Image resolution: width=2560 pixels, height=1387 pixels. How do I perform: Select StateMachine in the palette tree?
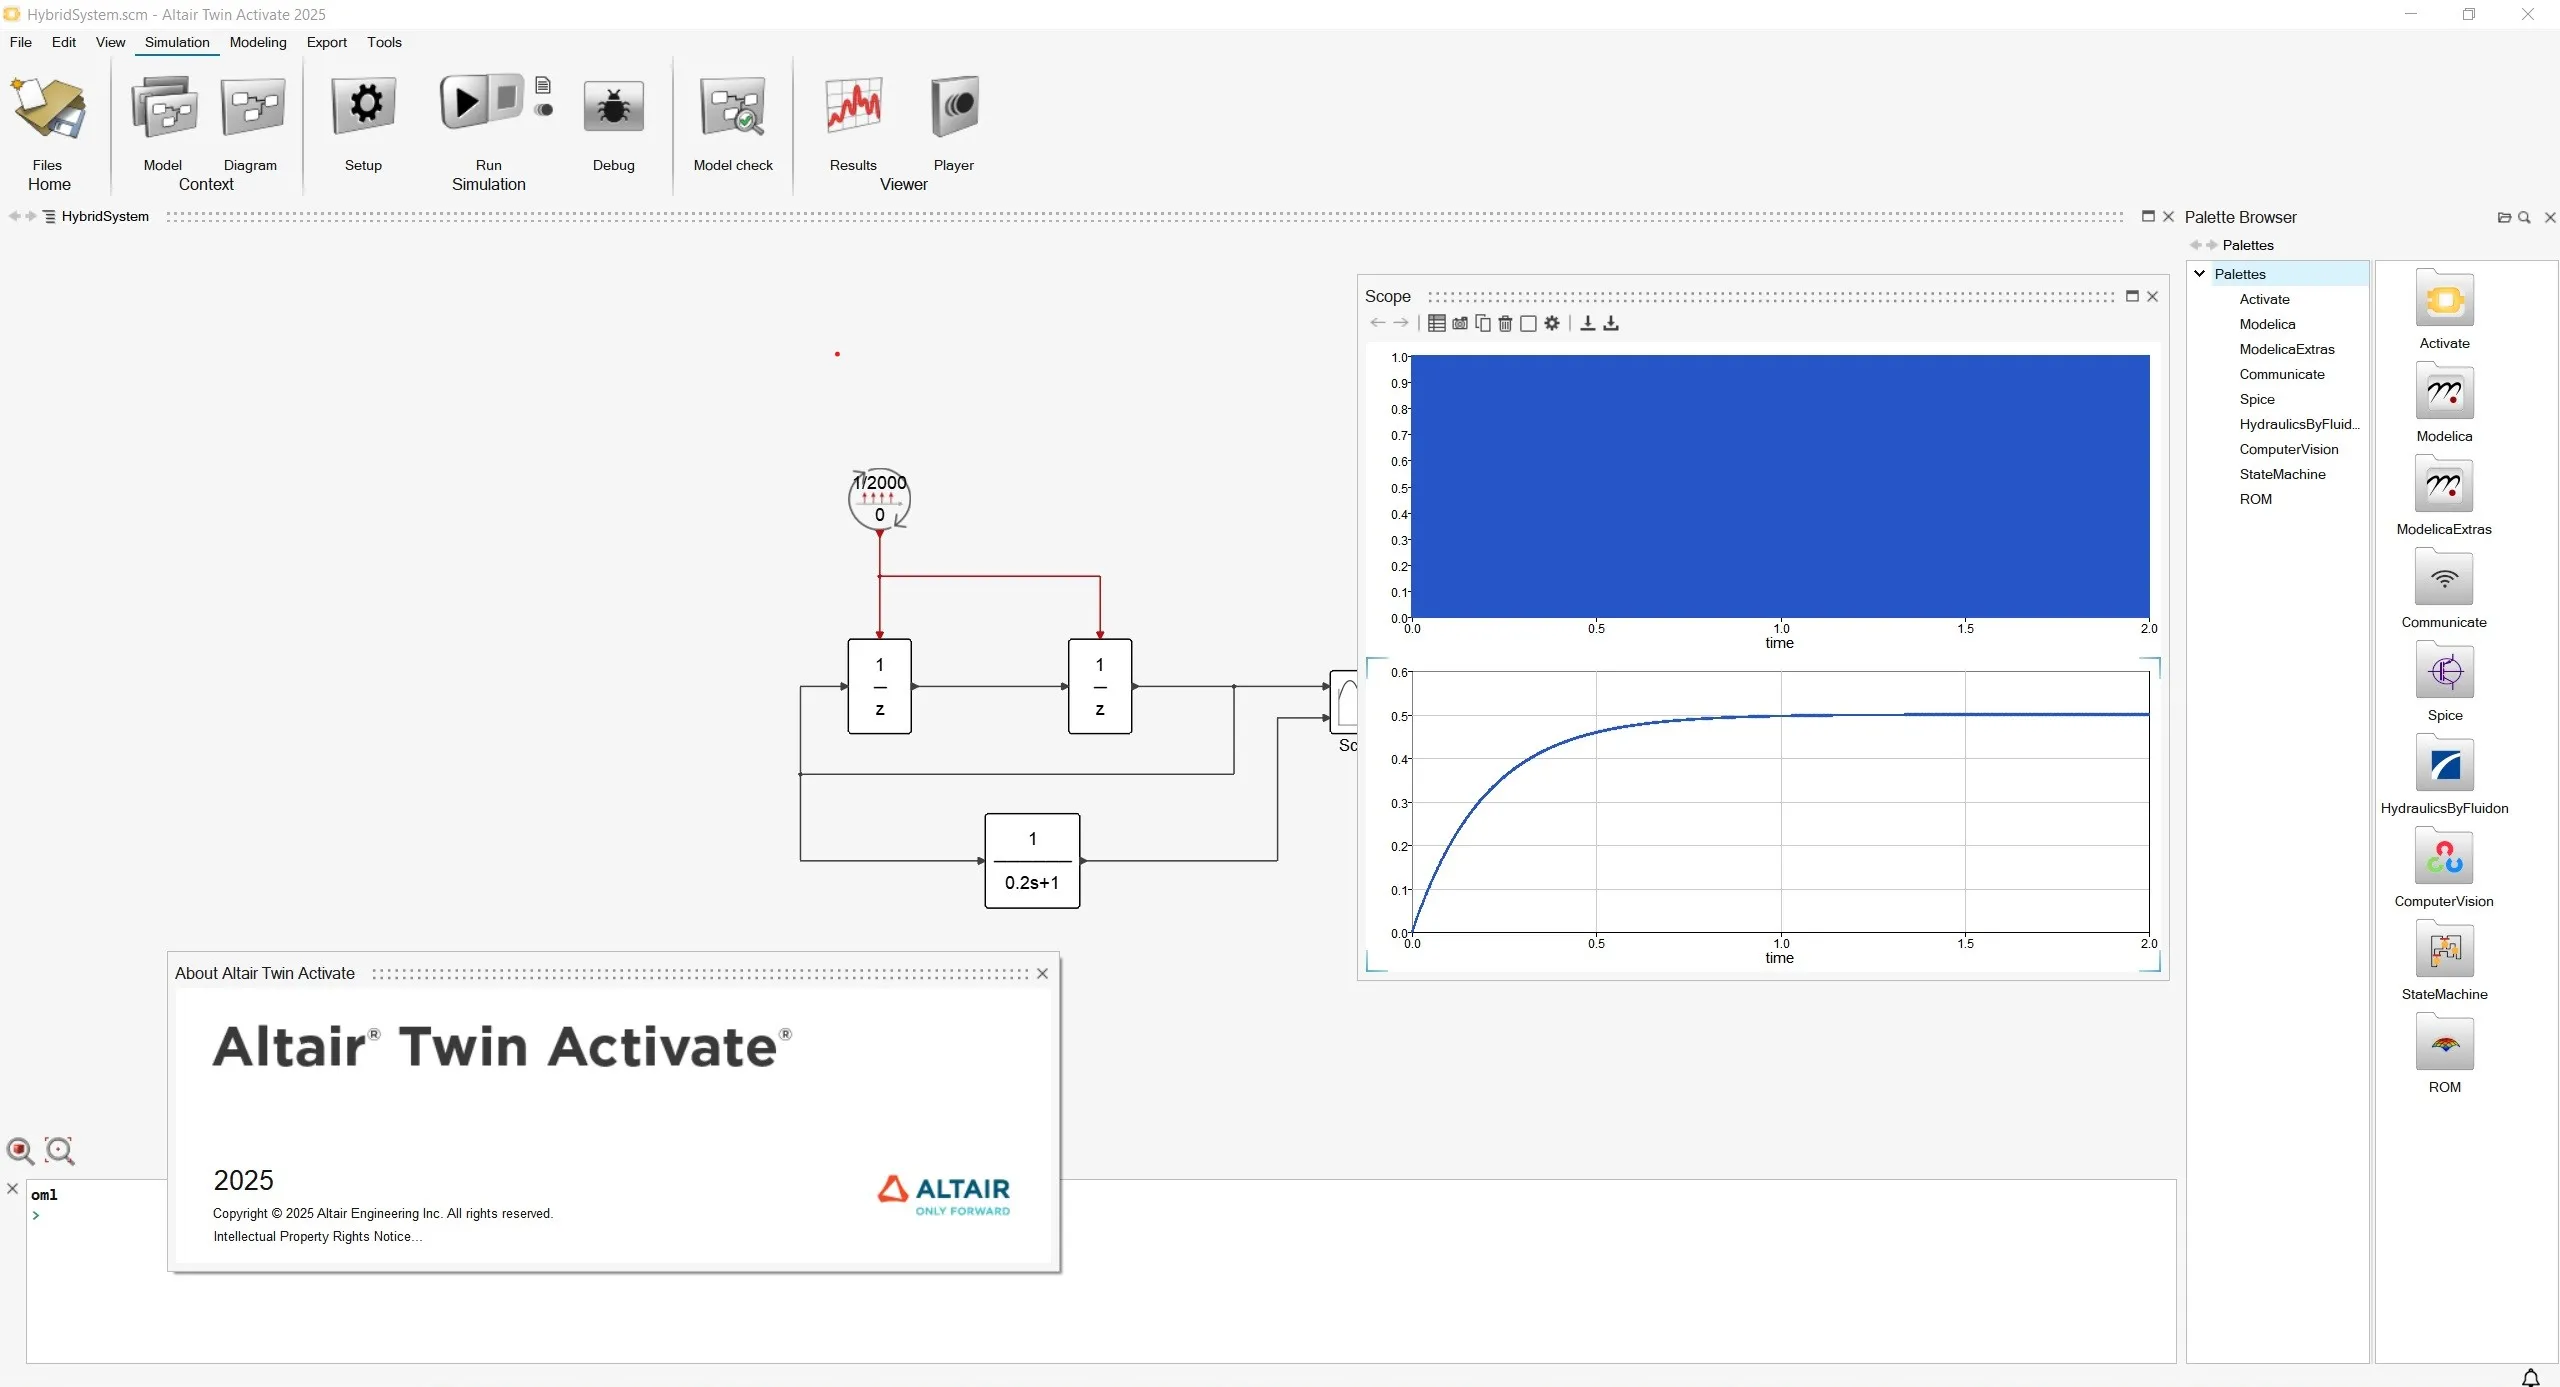click(2282, 474)
